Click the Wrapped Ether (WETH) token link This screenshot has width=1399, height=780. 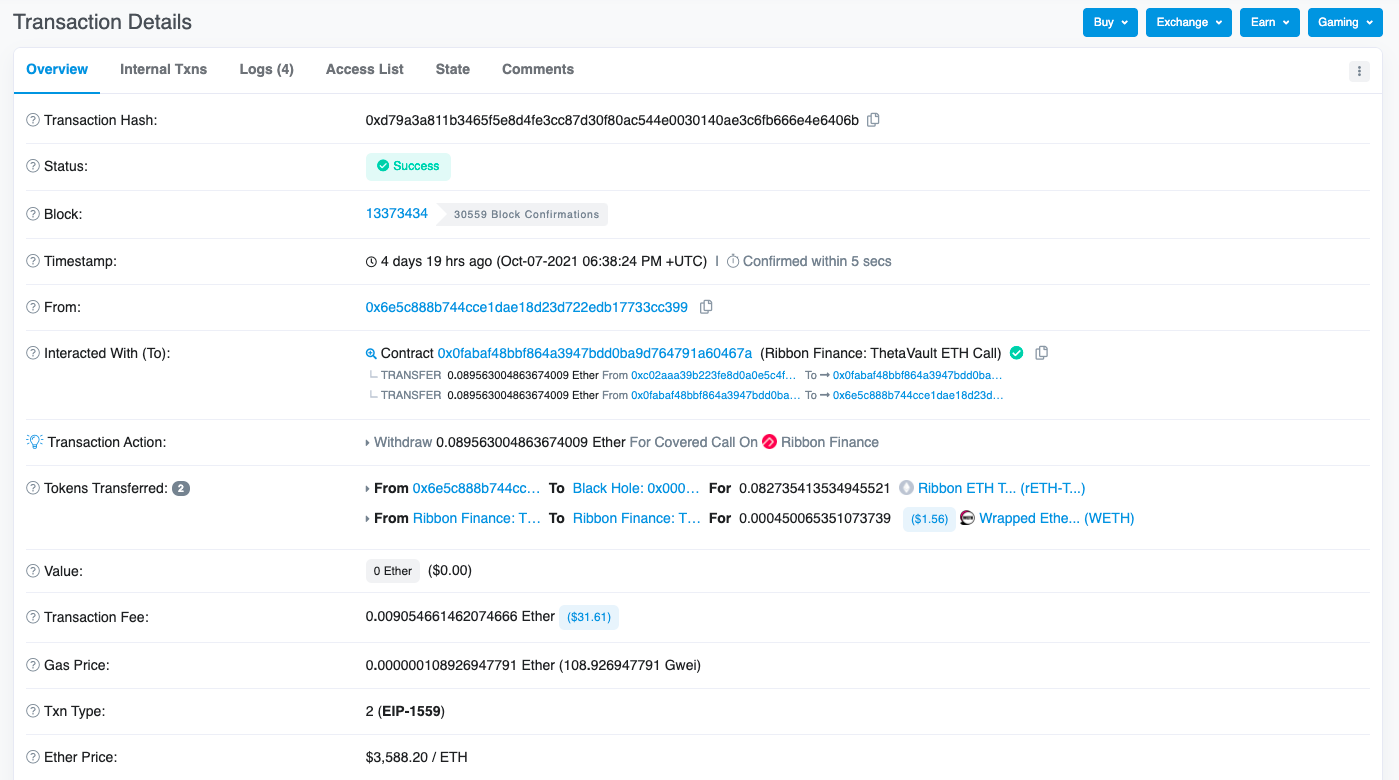click(x=1056, y=518)
